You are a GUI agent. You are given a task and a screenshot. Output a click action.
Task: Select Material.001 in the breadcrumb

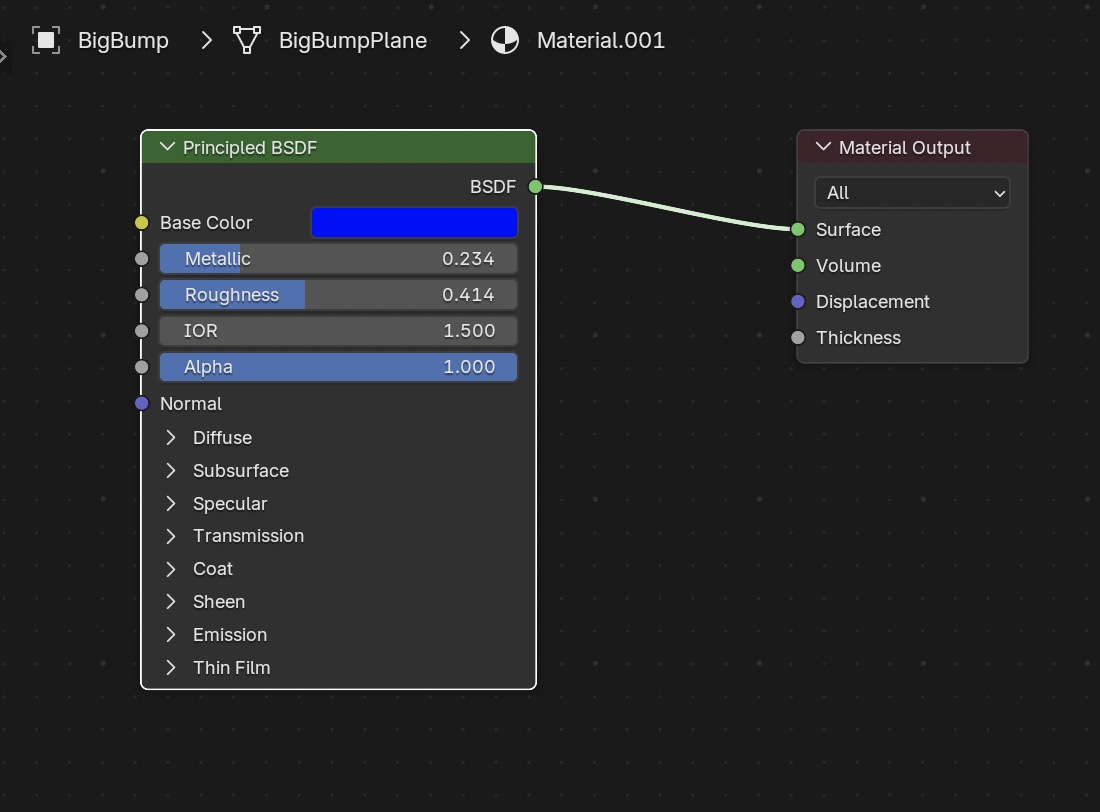pyautogui.click(x=601, y=41)
